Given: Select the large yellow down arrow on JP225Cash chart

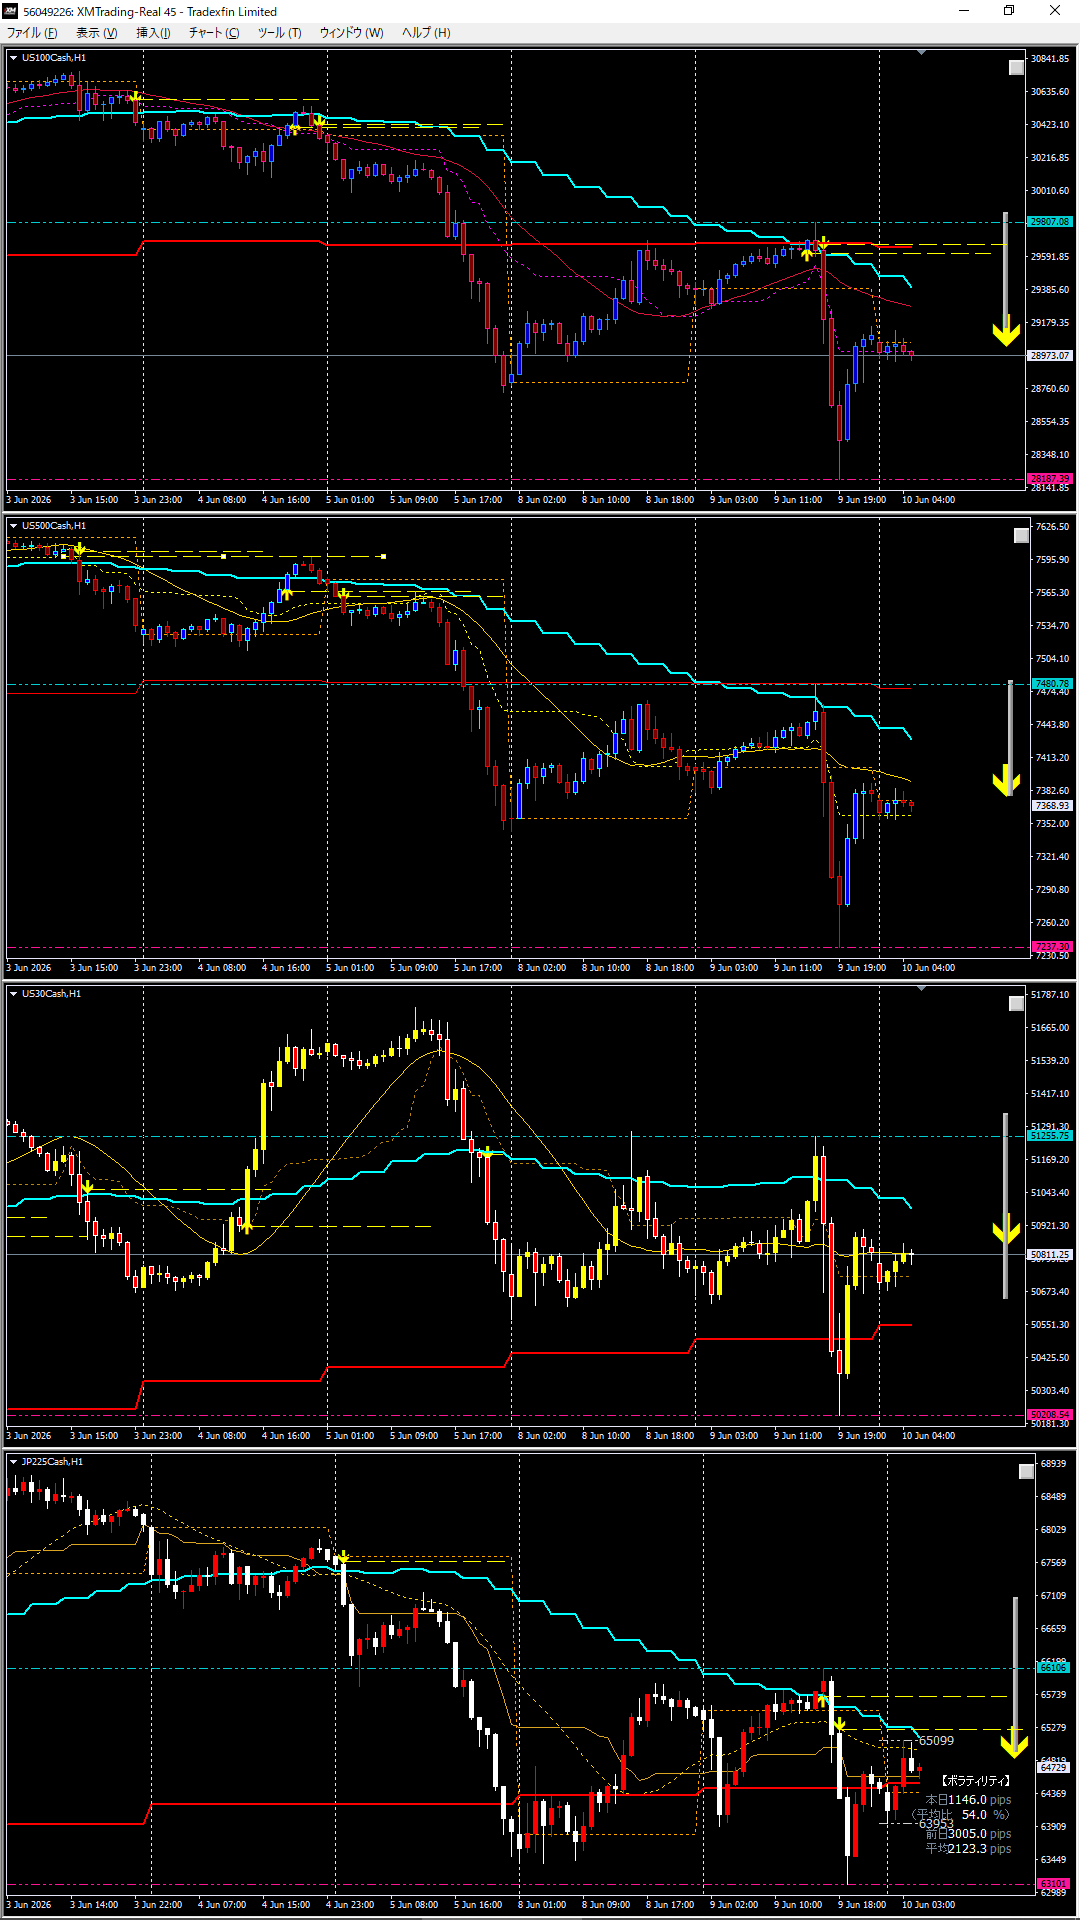Looking at the screenshot, I should coord(1015,1743).
